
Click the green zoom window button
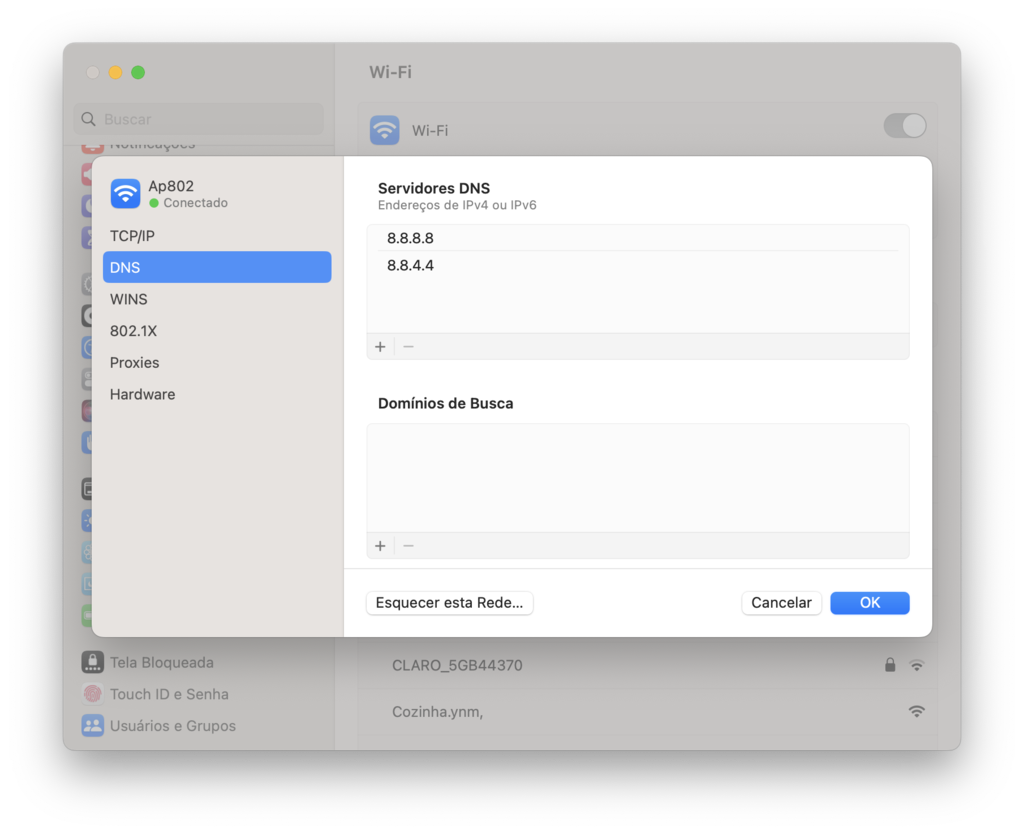tap(138, 72)
